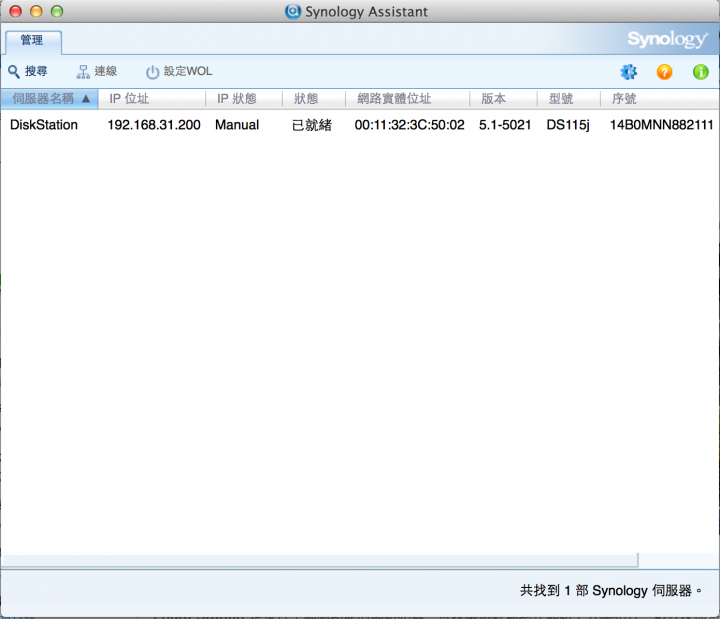
Task: Click the 搜尋 search magnifier icon
Action: coord(14,72)
